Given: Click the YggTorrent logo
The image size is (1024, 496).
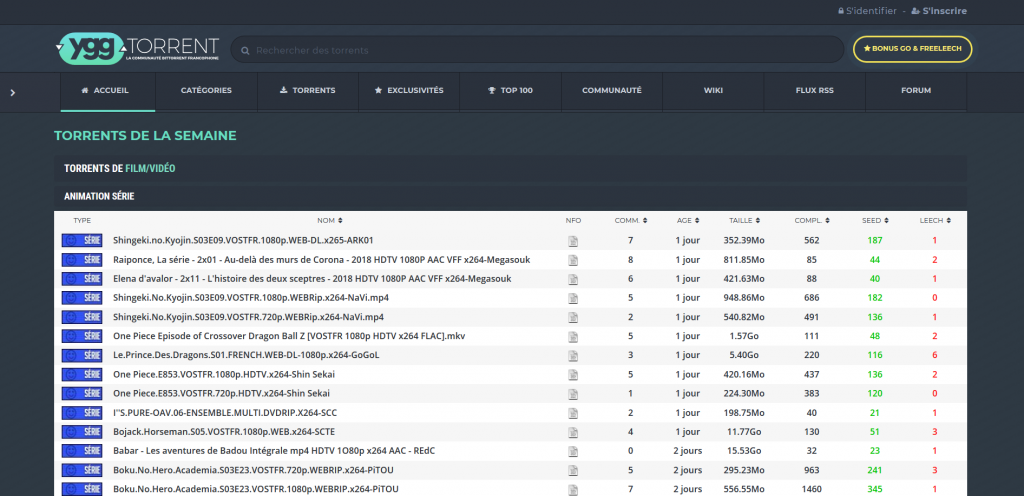Looking at the screenshot, I should [x=137, y=49].
